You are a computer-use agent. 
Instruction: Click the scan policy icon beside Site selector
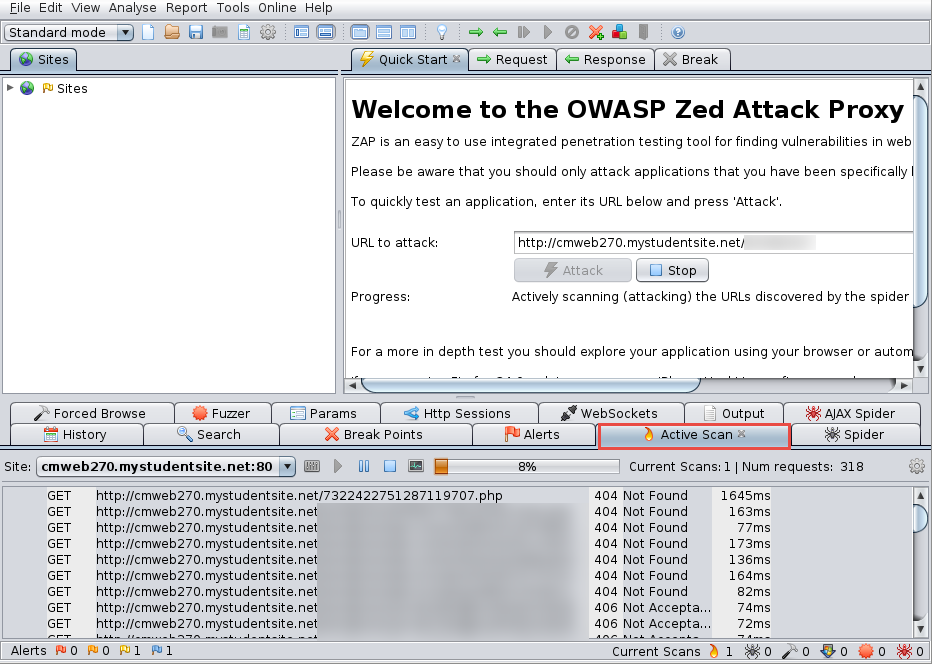click(312, 467)
